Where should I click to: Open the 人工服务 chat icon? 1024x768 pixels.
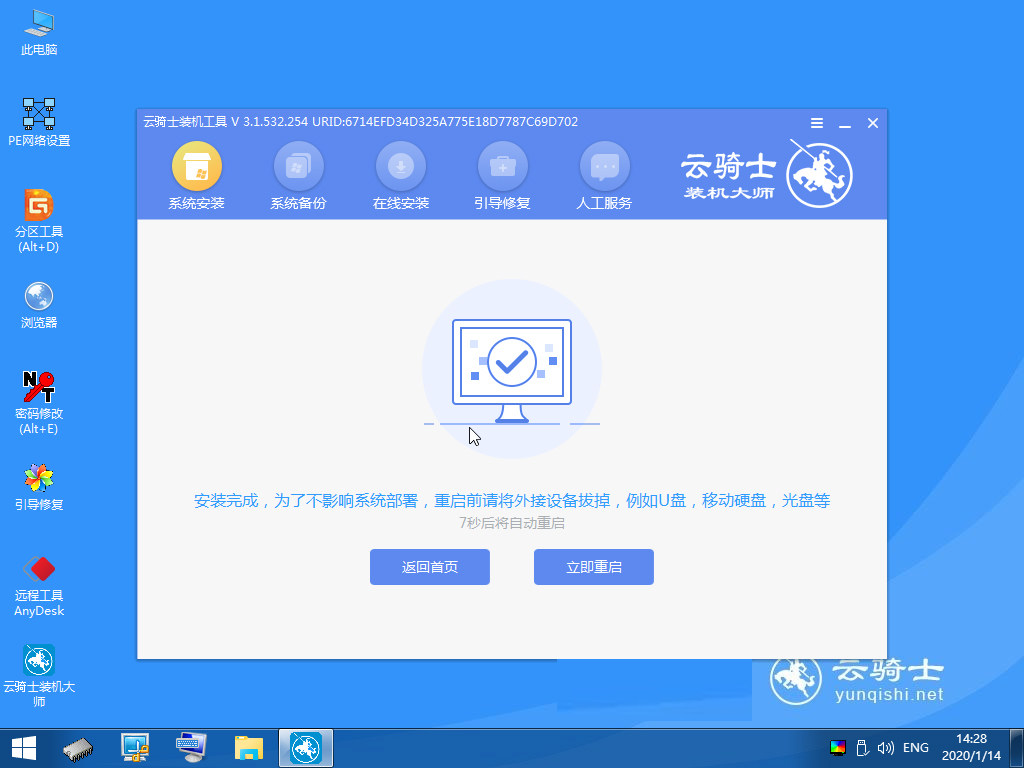coord(604,167)
